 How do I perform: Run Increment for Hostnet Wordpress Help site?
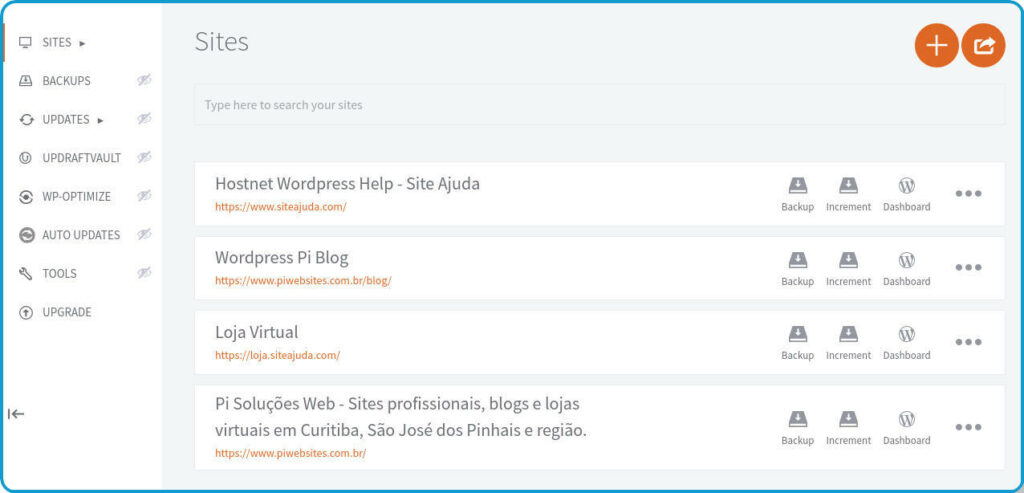click(x=848, y=195)
